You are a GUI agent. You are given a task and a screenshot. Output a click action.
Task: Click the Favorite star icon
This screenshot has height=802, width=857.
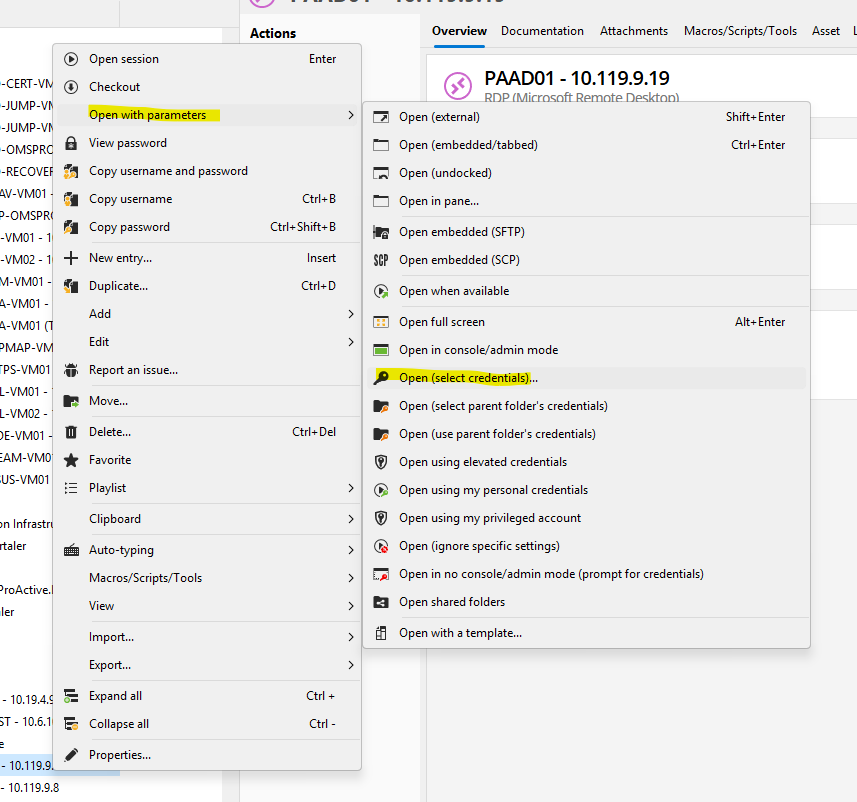(x=71, y=460)
